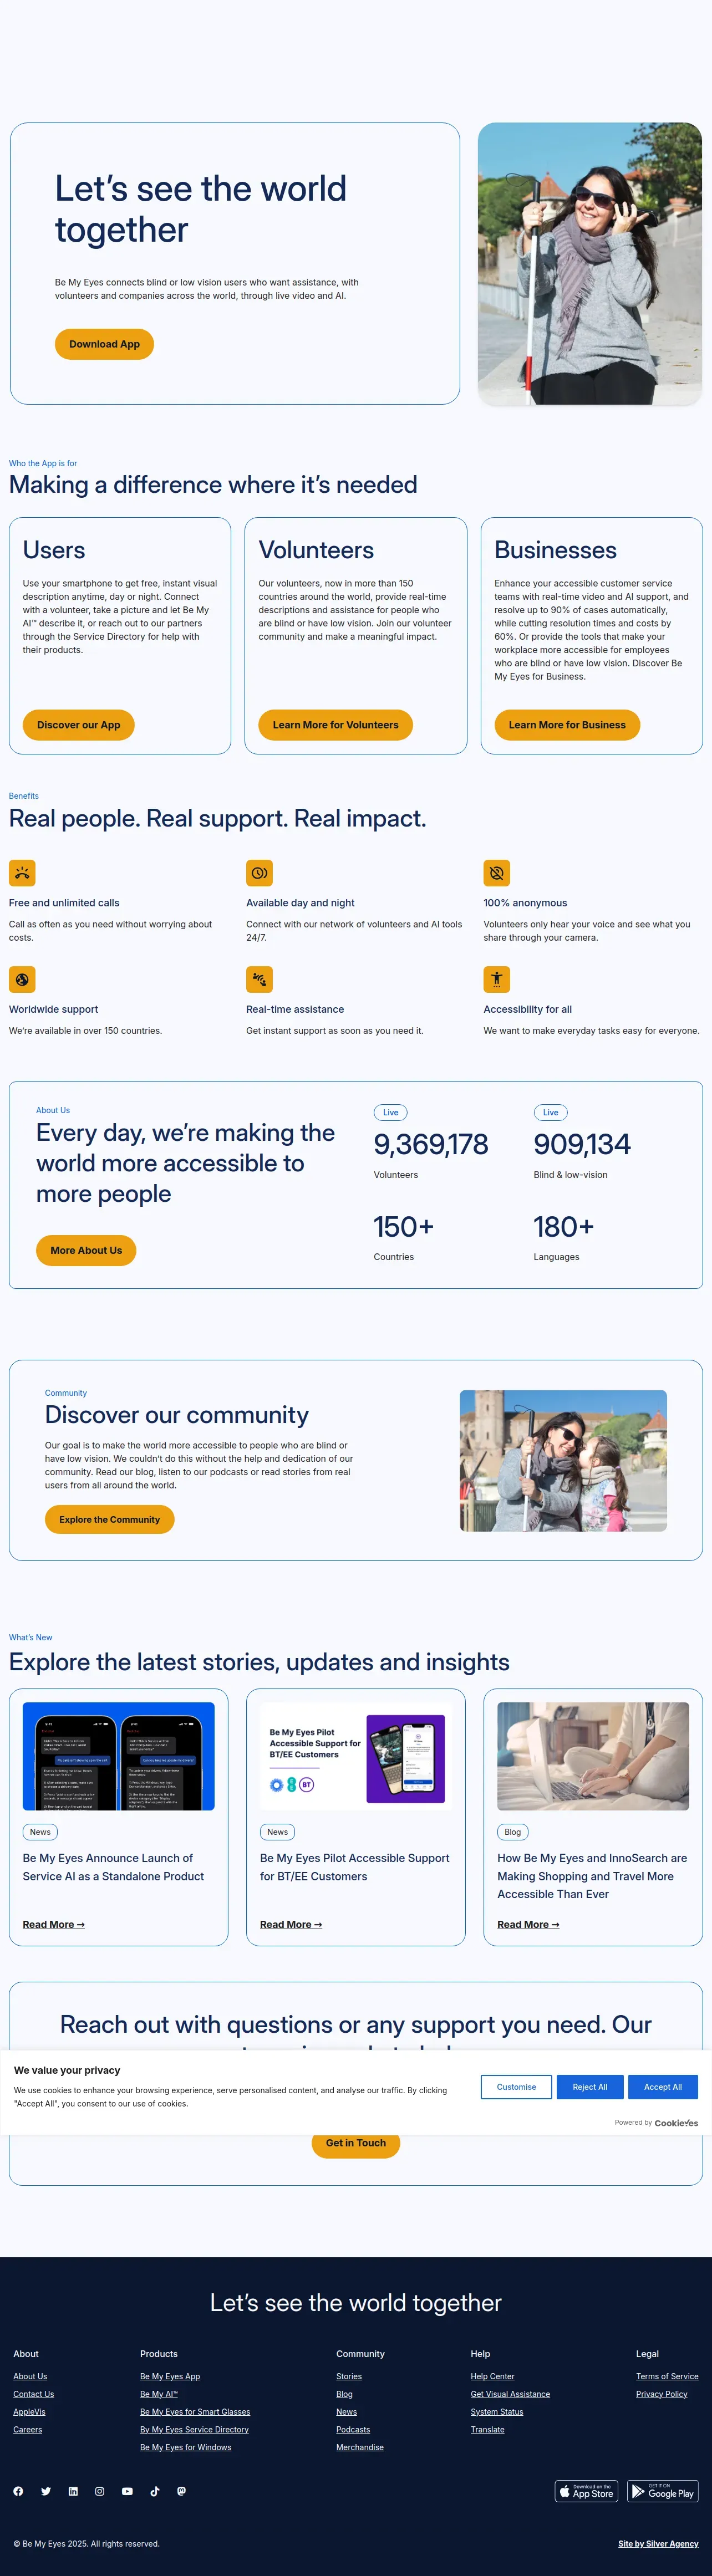
Task: Open Podcasts footer link
Action: tap(353, 2430)
